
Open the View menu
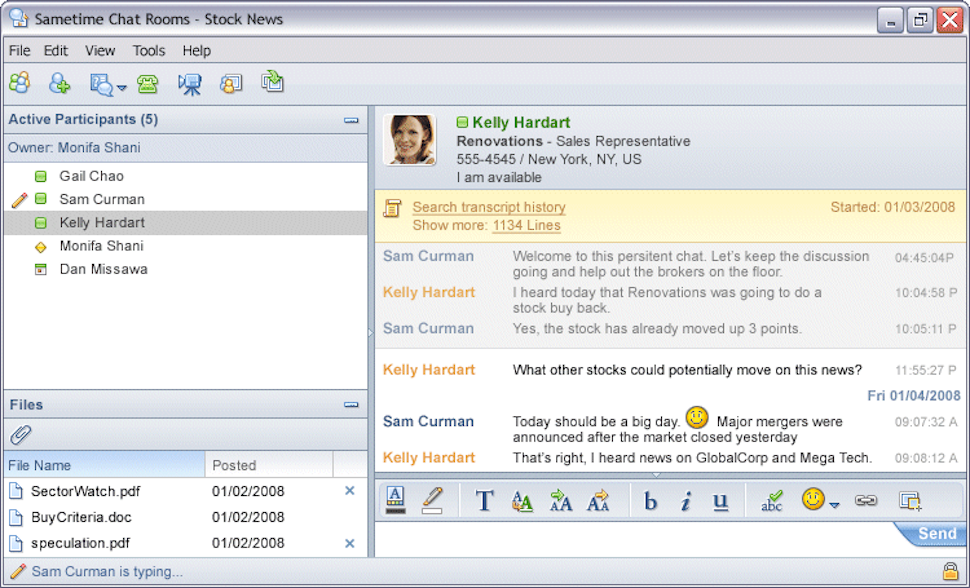tap(100, 50)
